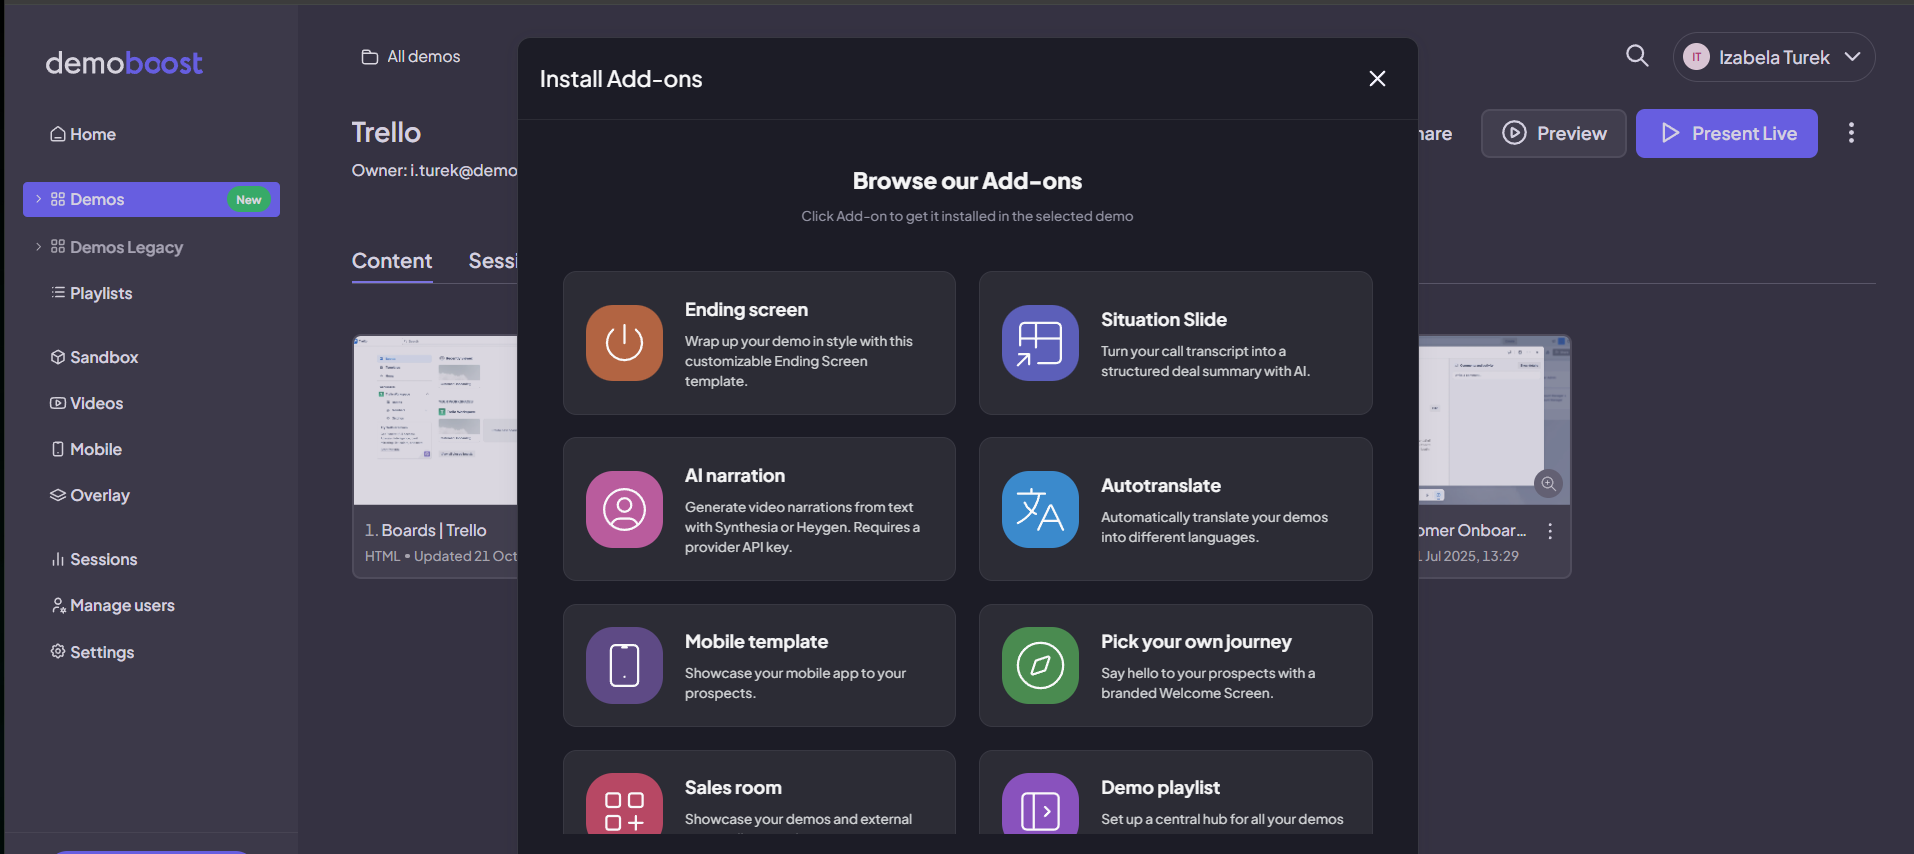Screen dimensions: 1914x854
Task: Click the Overlay layers icon
Action: 58,495
